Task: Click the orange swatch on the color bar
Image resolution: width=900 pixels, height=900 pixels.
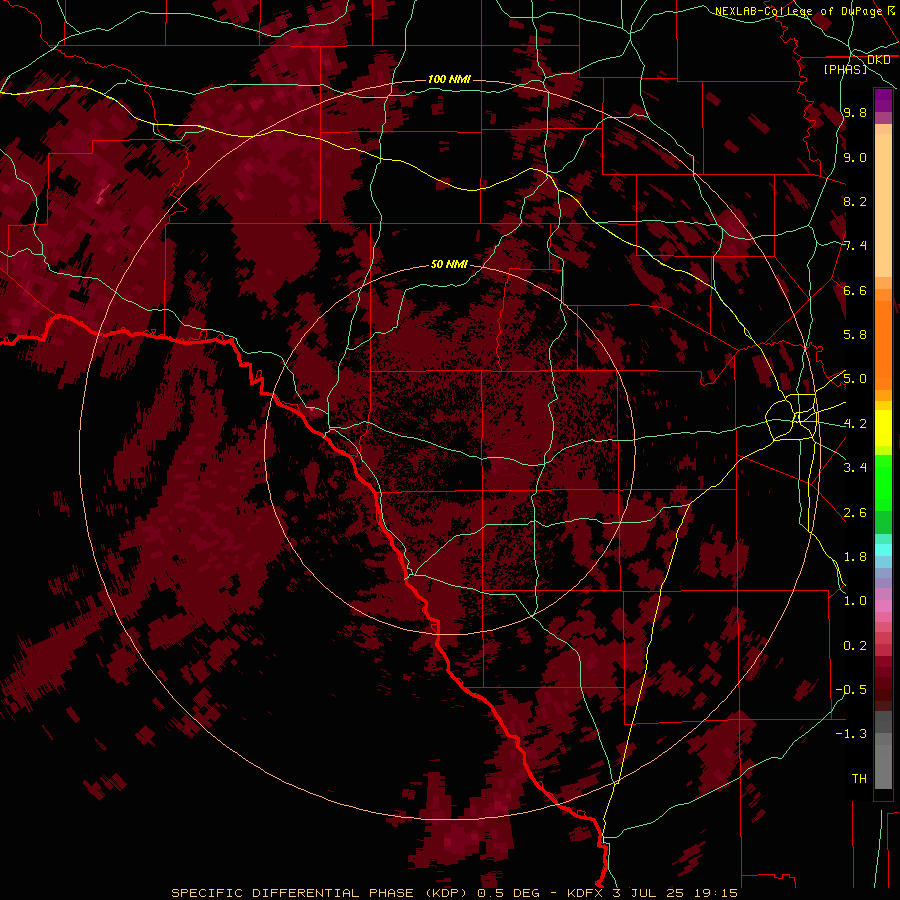Action: [883, 346]
